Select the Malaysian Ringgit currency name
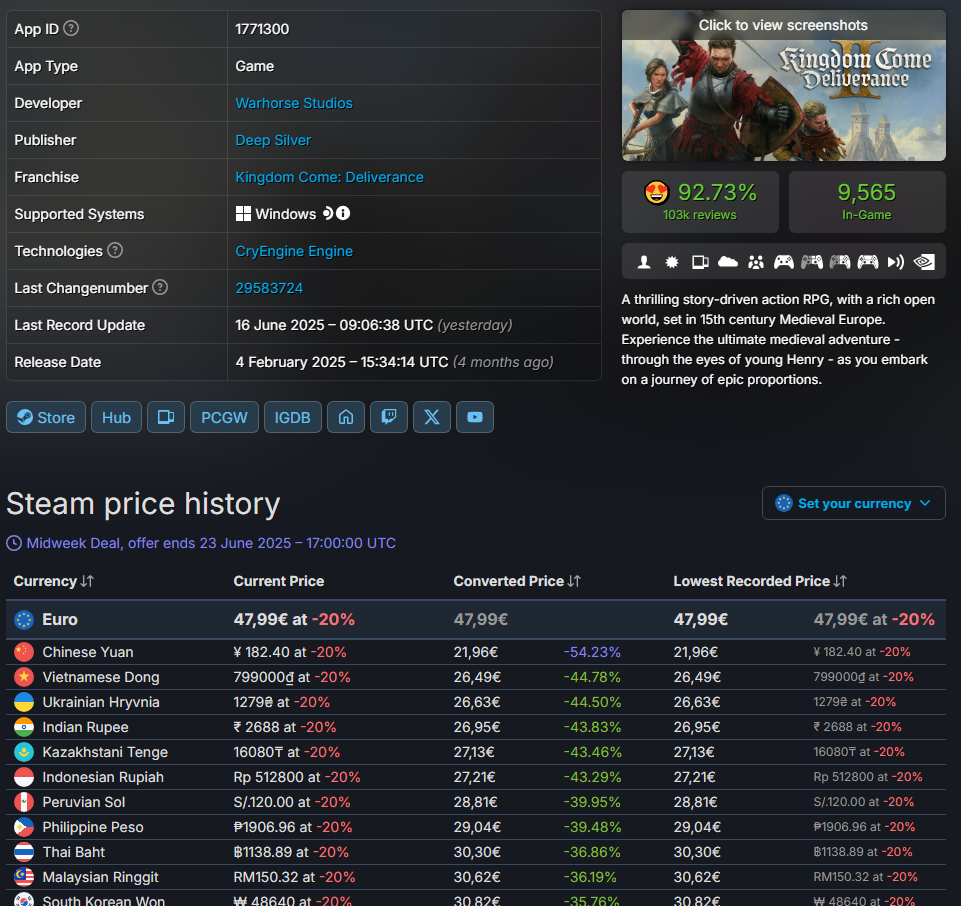The width and height of the screenshot is (961, 906). (x=101, y=877)
